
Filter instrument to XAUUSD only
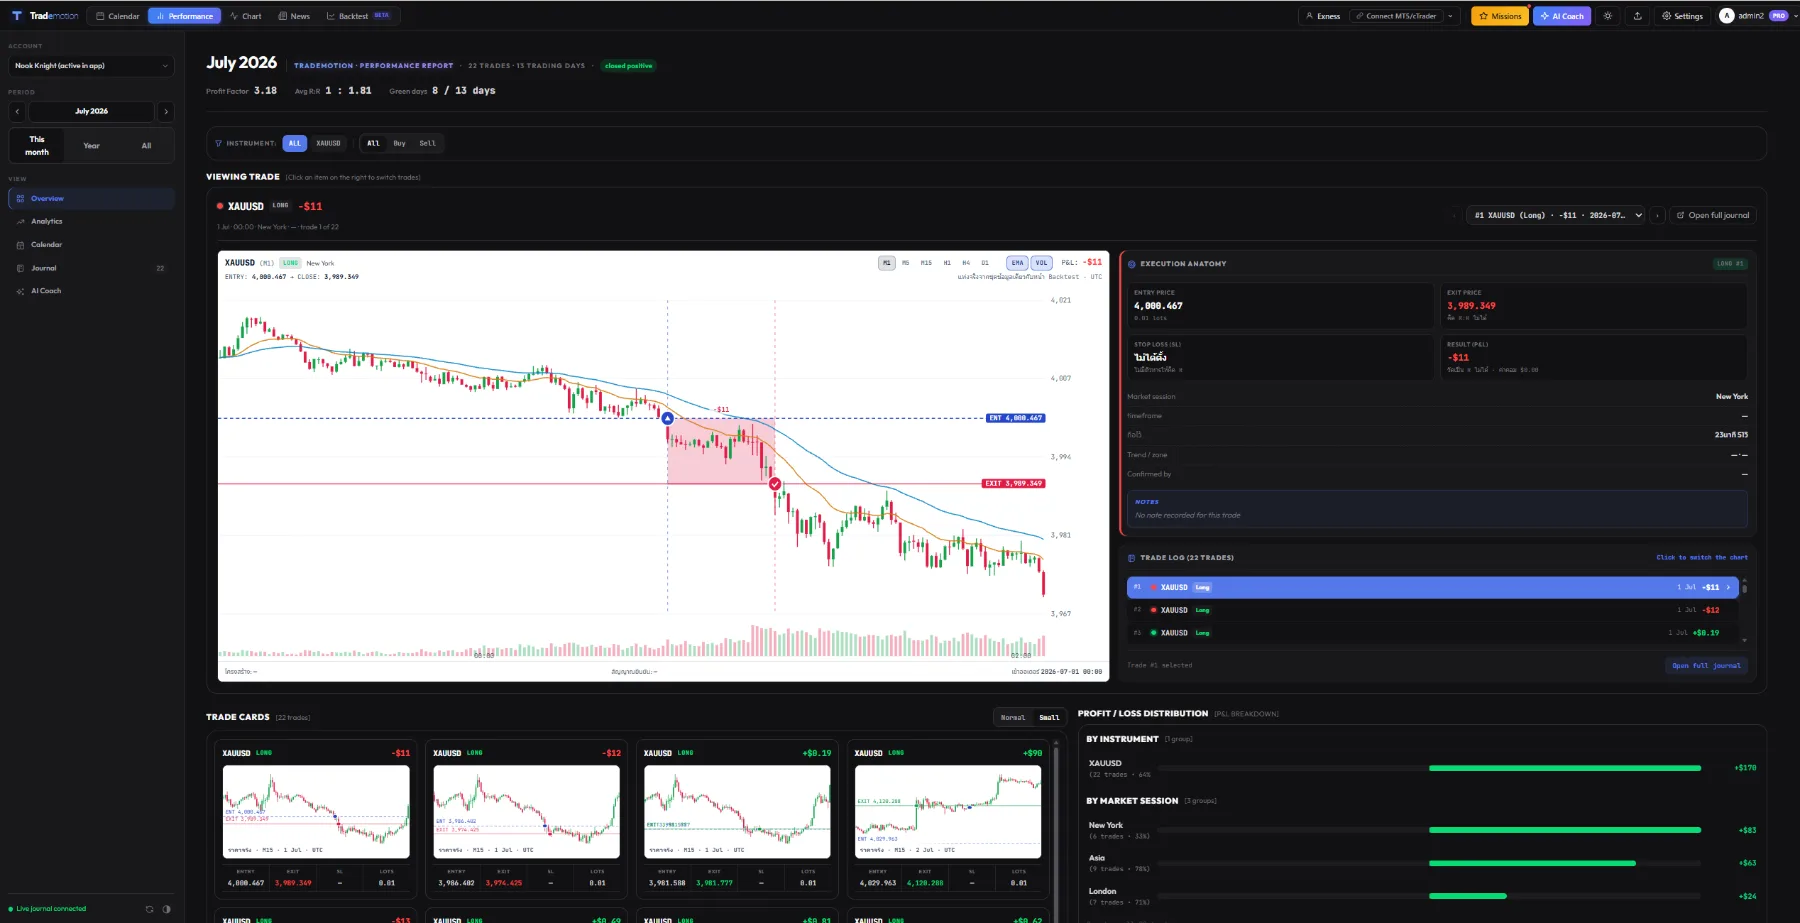(328, 143)
